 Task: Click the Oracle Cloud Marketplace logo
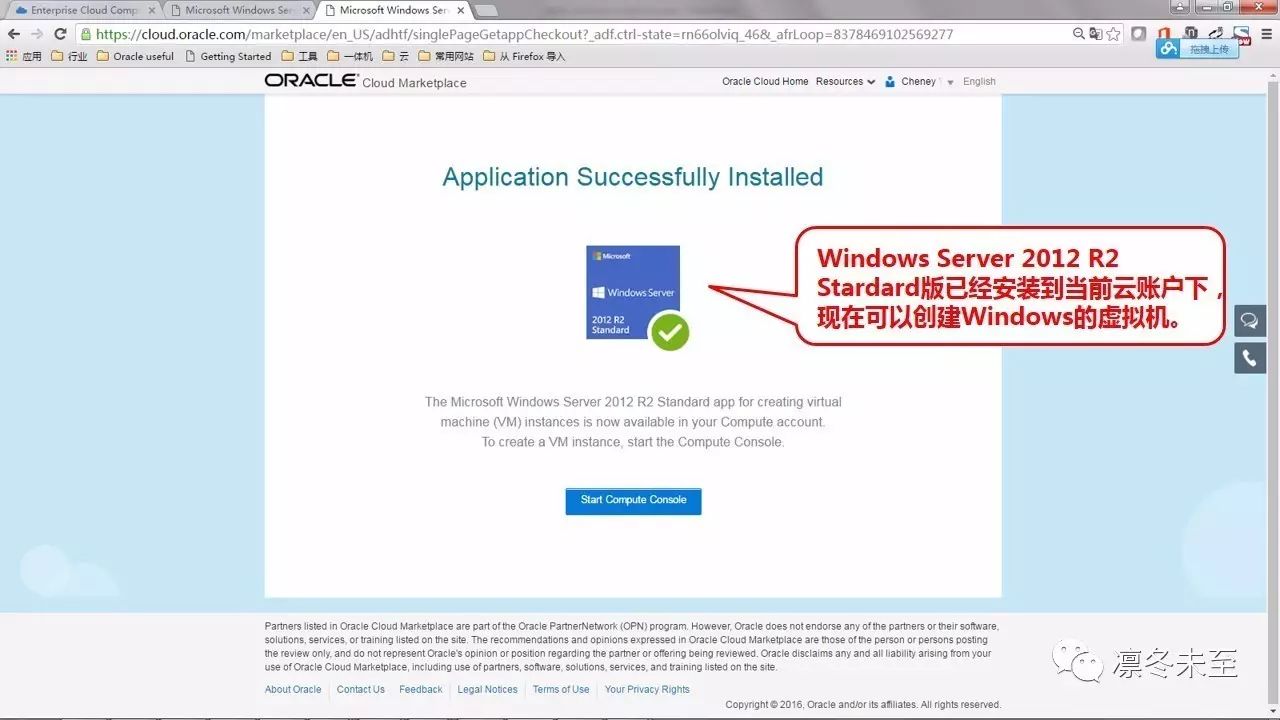click(x=365, y=81)
